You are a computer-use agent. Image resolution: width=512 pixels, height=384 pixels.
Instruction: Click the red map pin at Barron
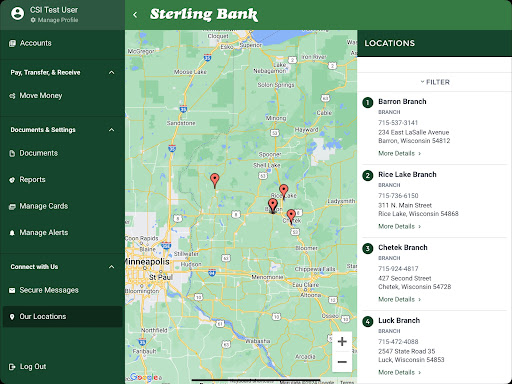pyautogui.click(x=273, y=205)
